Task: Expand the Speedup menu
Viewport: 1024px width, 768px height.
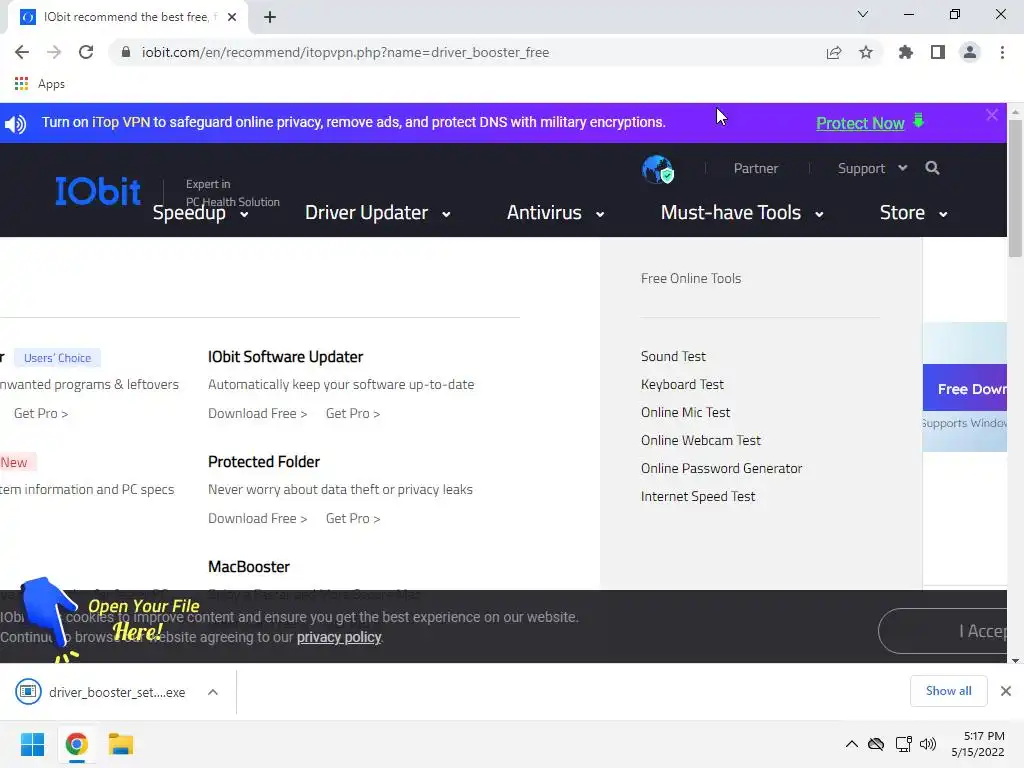Action: tap(200, 213)
